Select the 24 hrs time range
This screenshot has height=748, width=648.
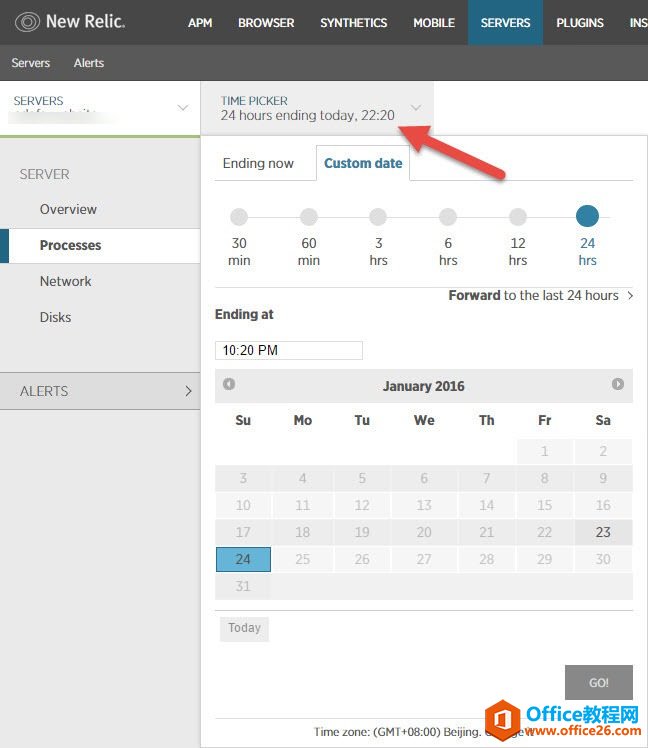(587, 216)
